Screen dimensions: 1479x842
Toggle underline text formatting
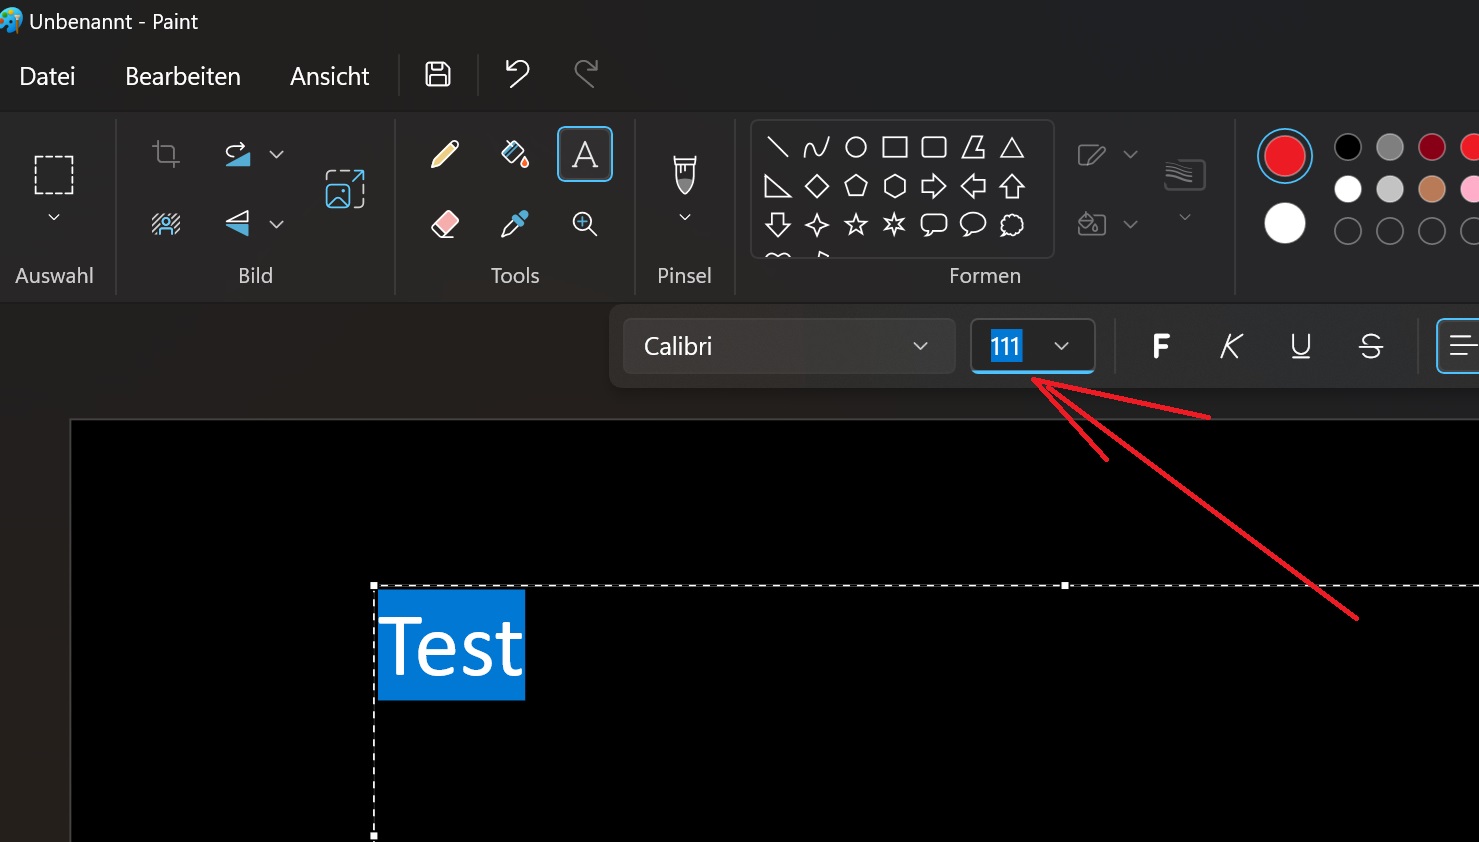point(1301,346)
